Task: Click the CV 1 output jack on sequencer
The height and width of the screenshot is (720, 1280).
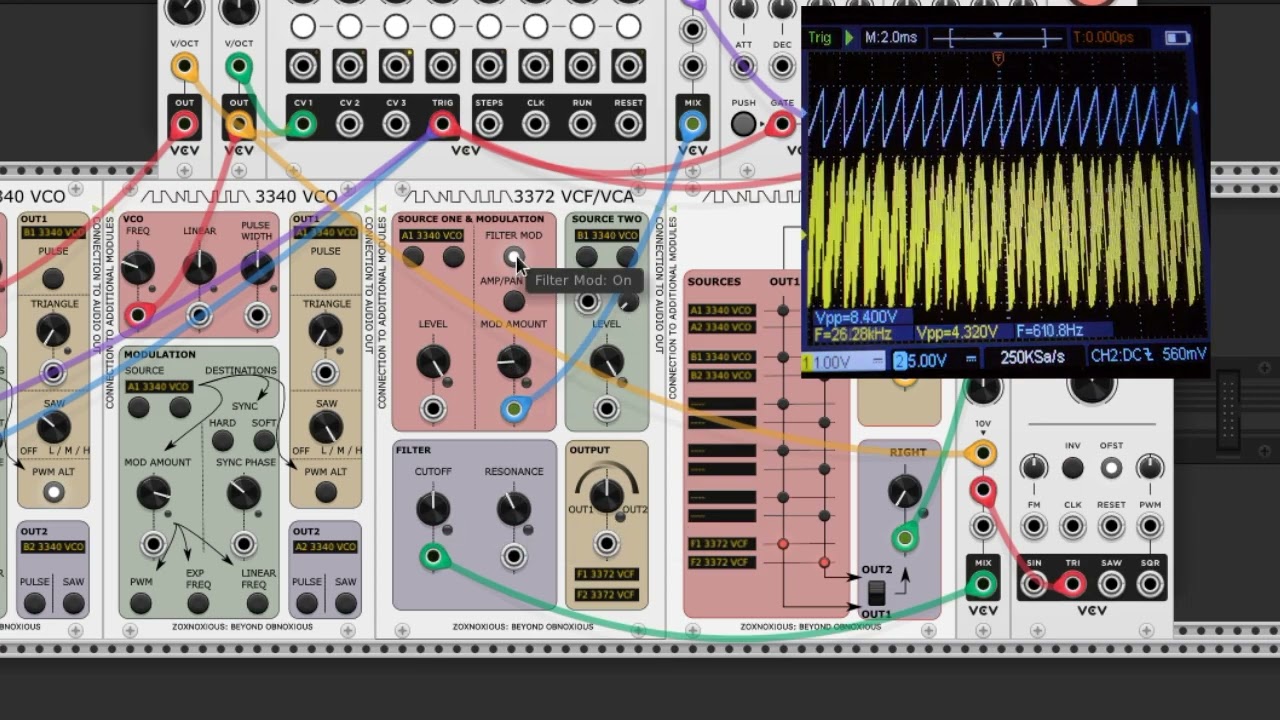Action: (302, 125)
